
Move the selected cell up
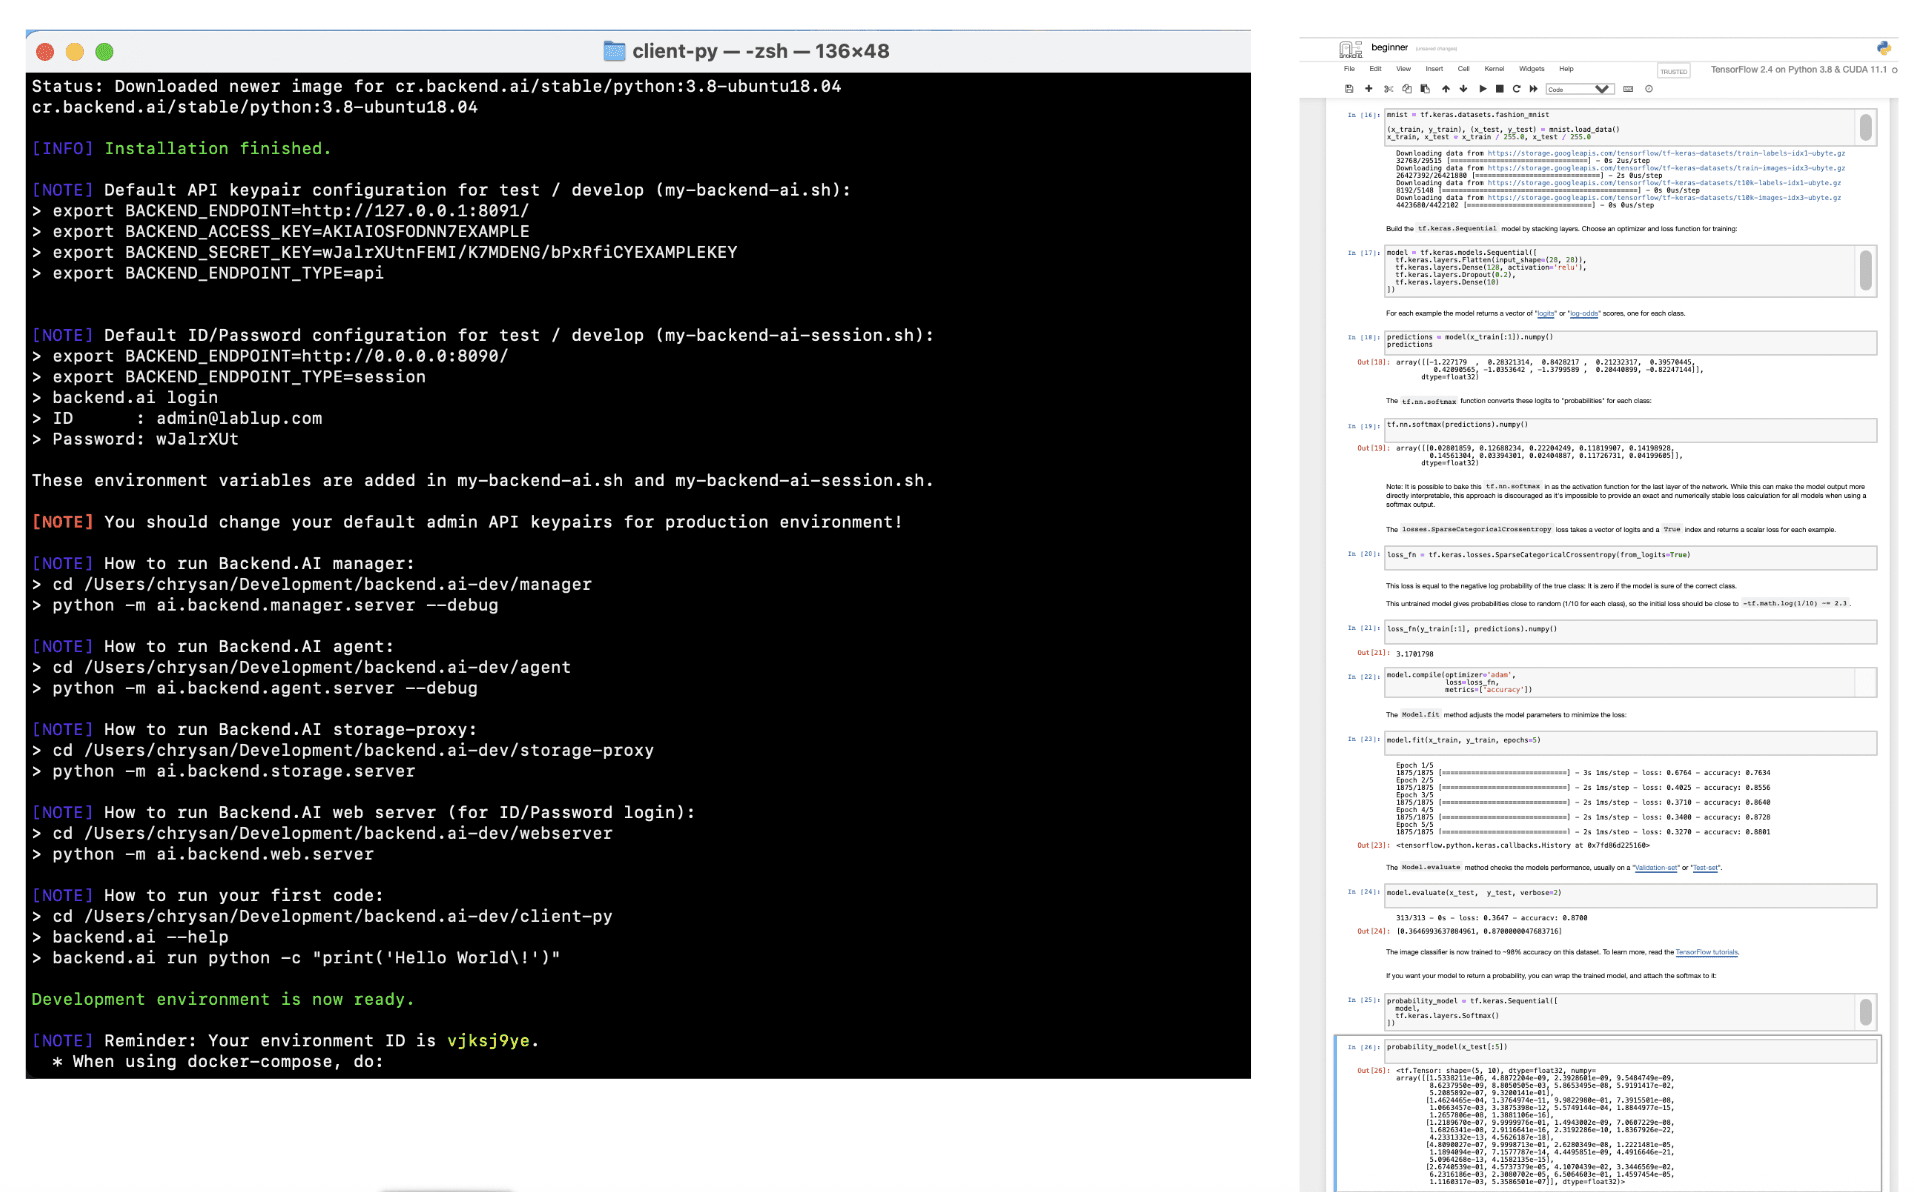click(x=1446, y=89)
